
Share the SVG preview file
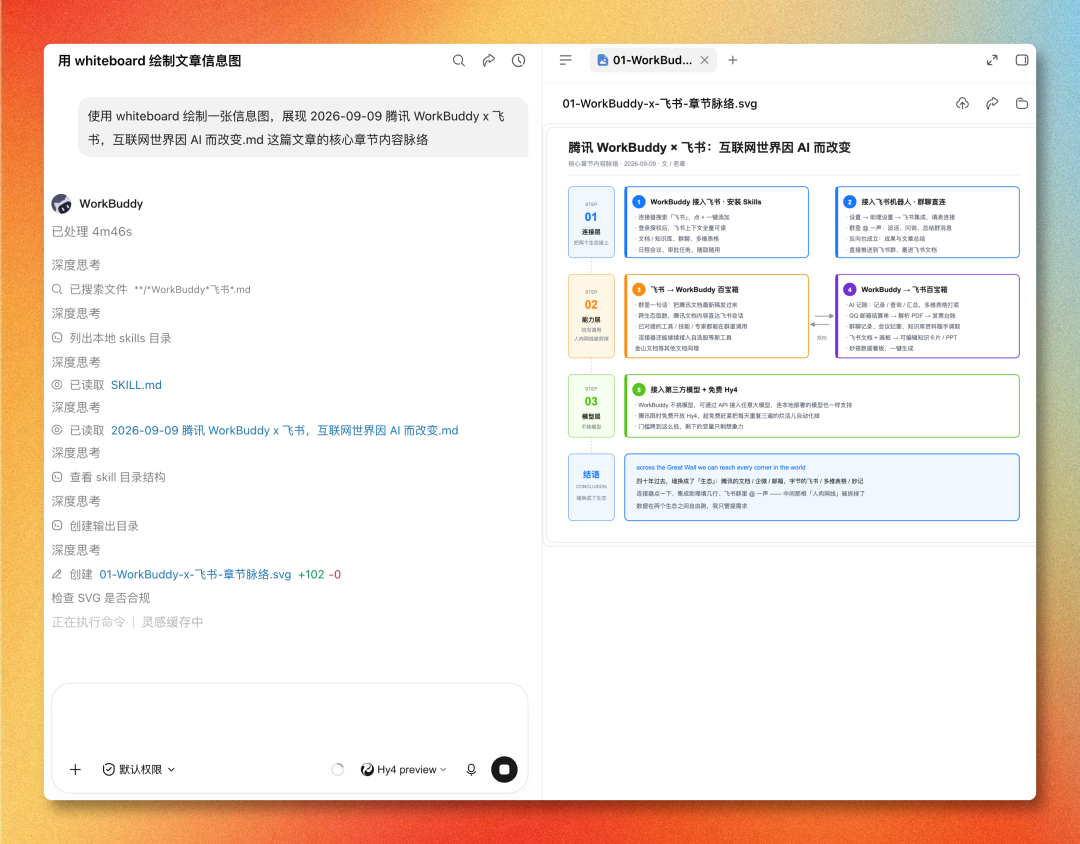point(992,103)
